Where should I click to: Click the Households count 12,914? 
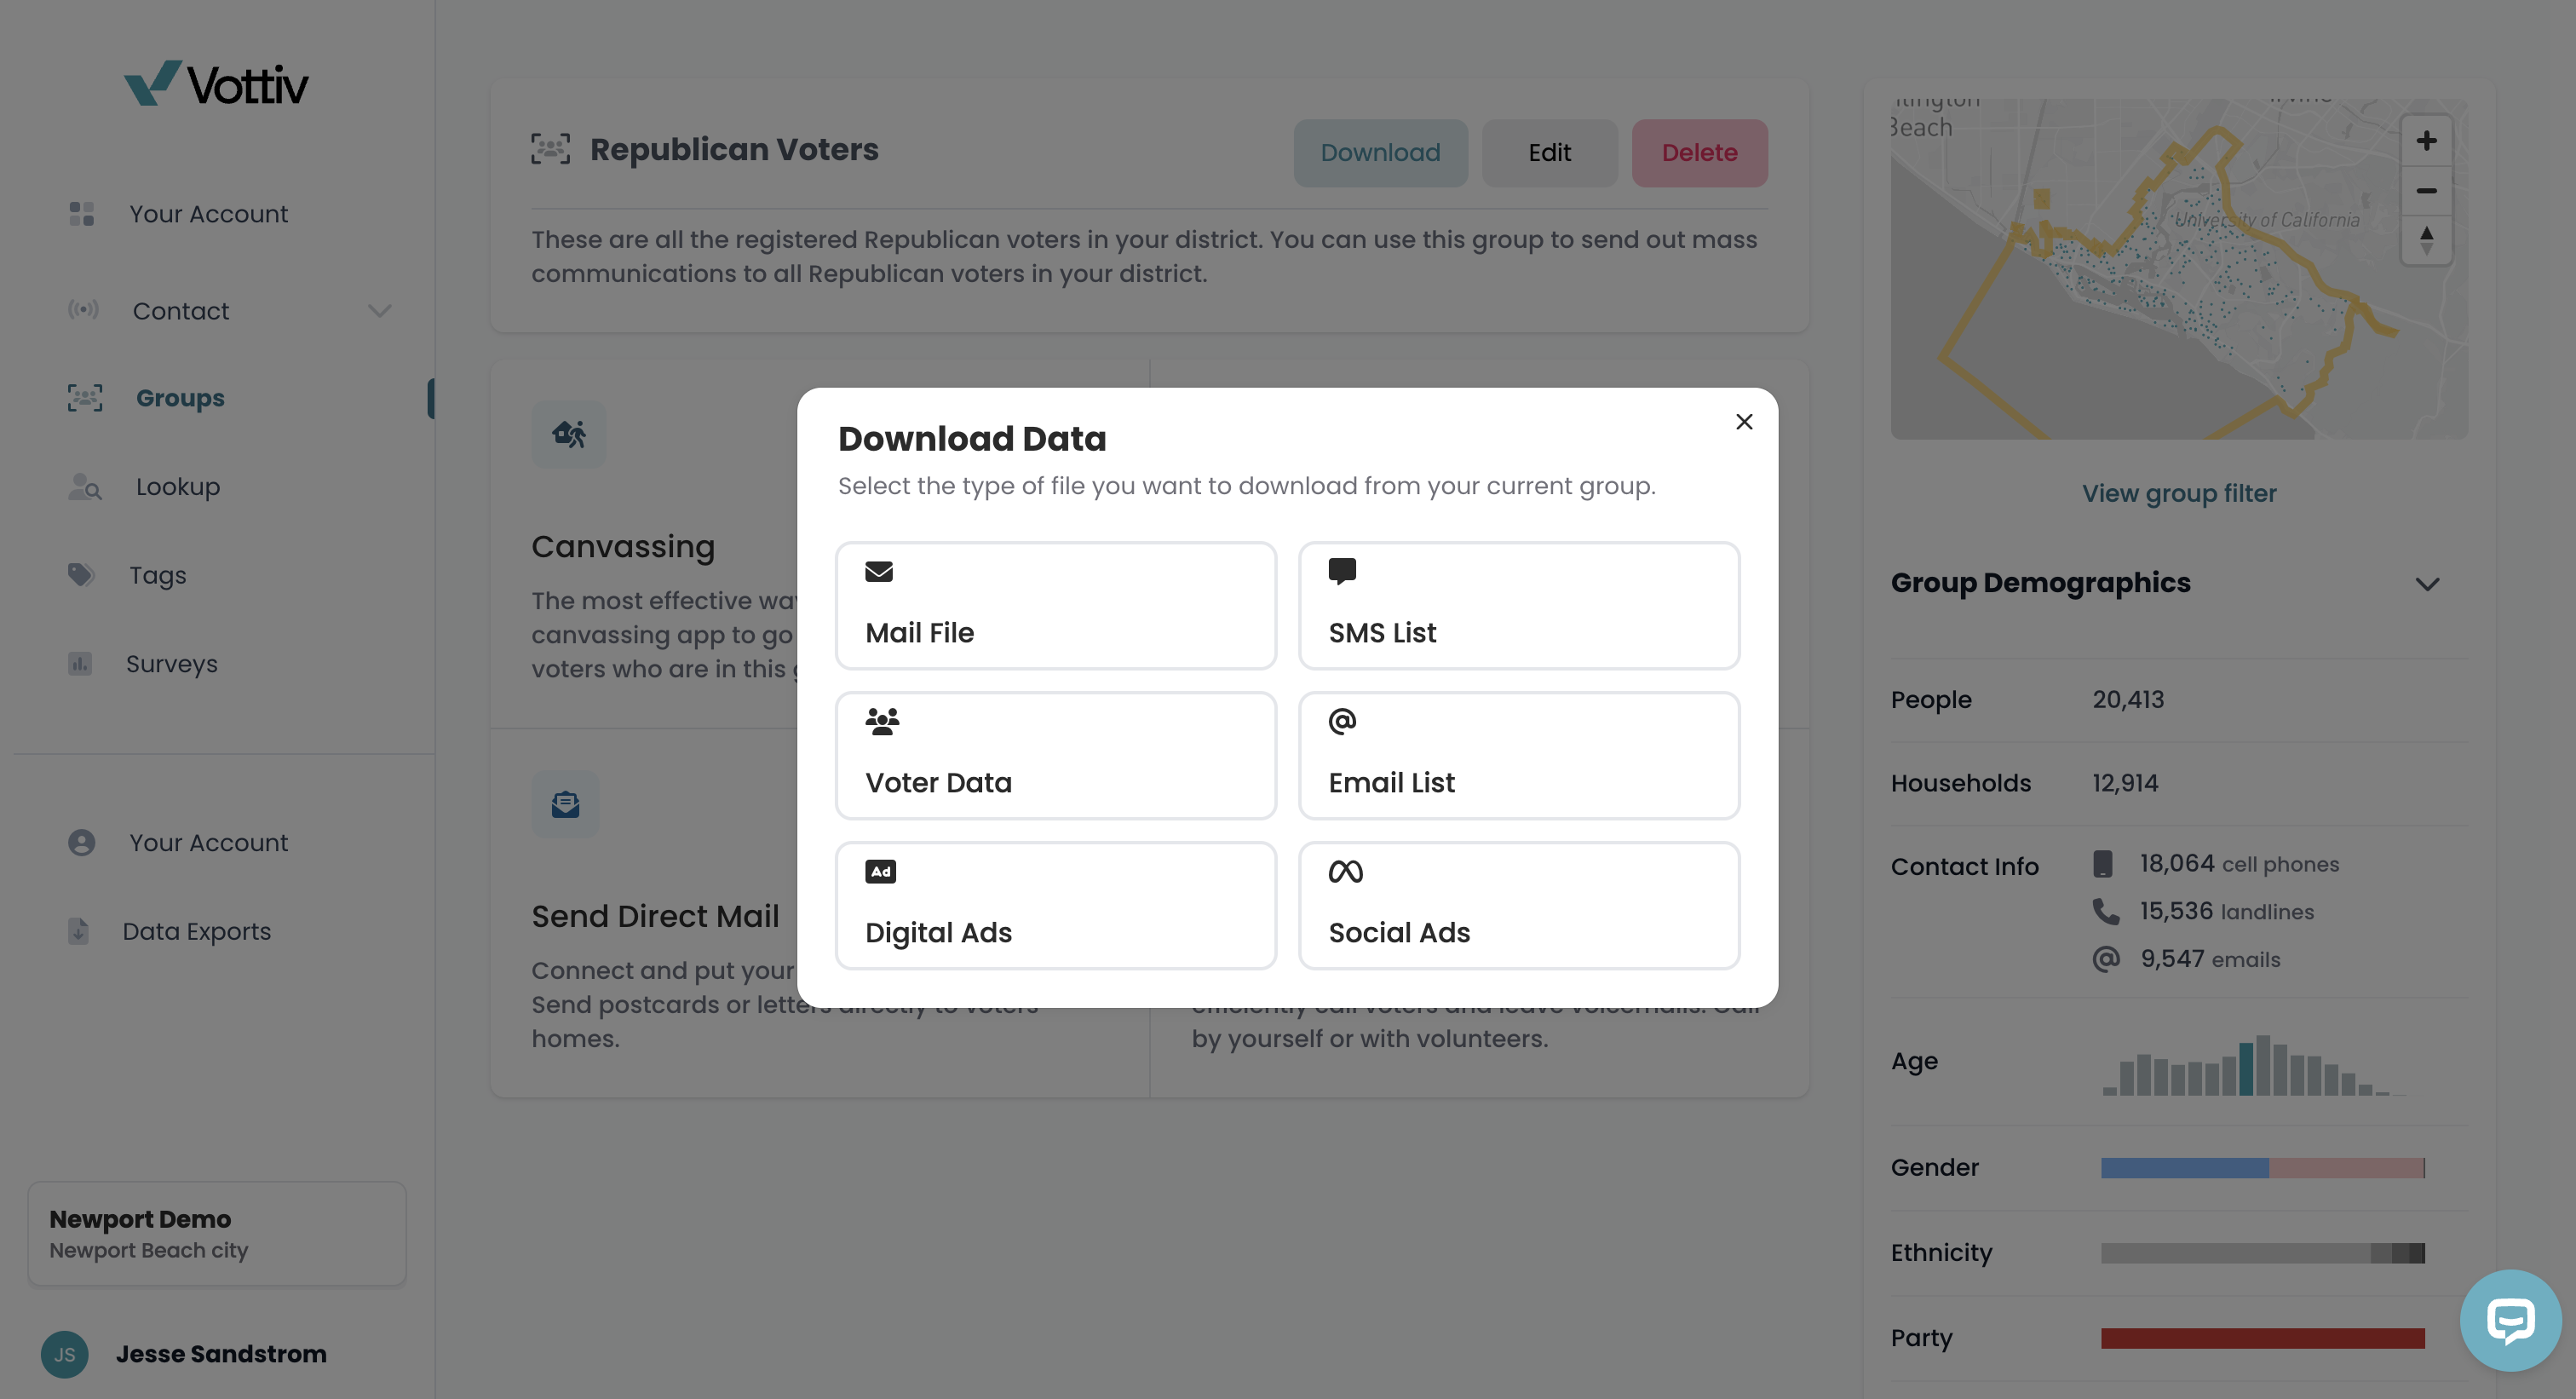tap(2125, 783)
